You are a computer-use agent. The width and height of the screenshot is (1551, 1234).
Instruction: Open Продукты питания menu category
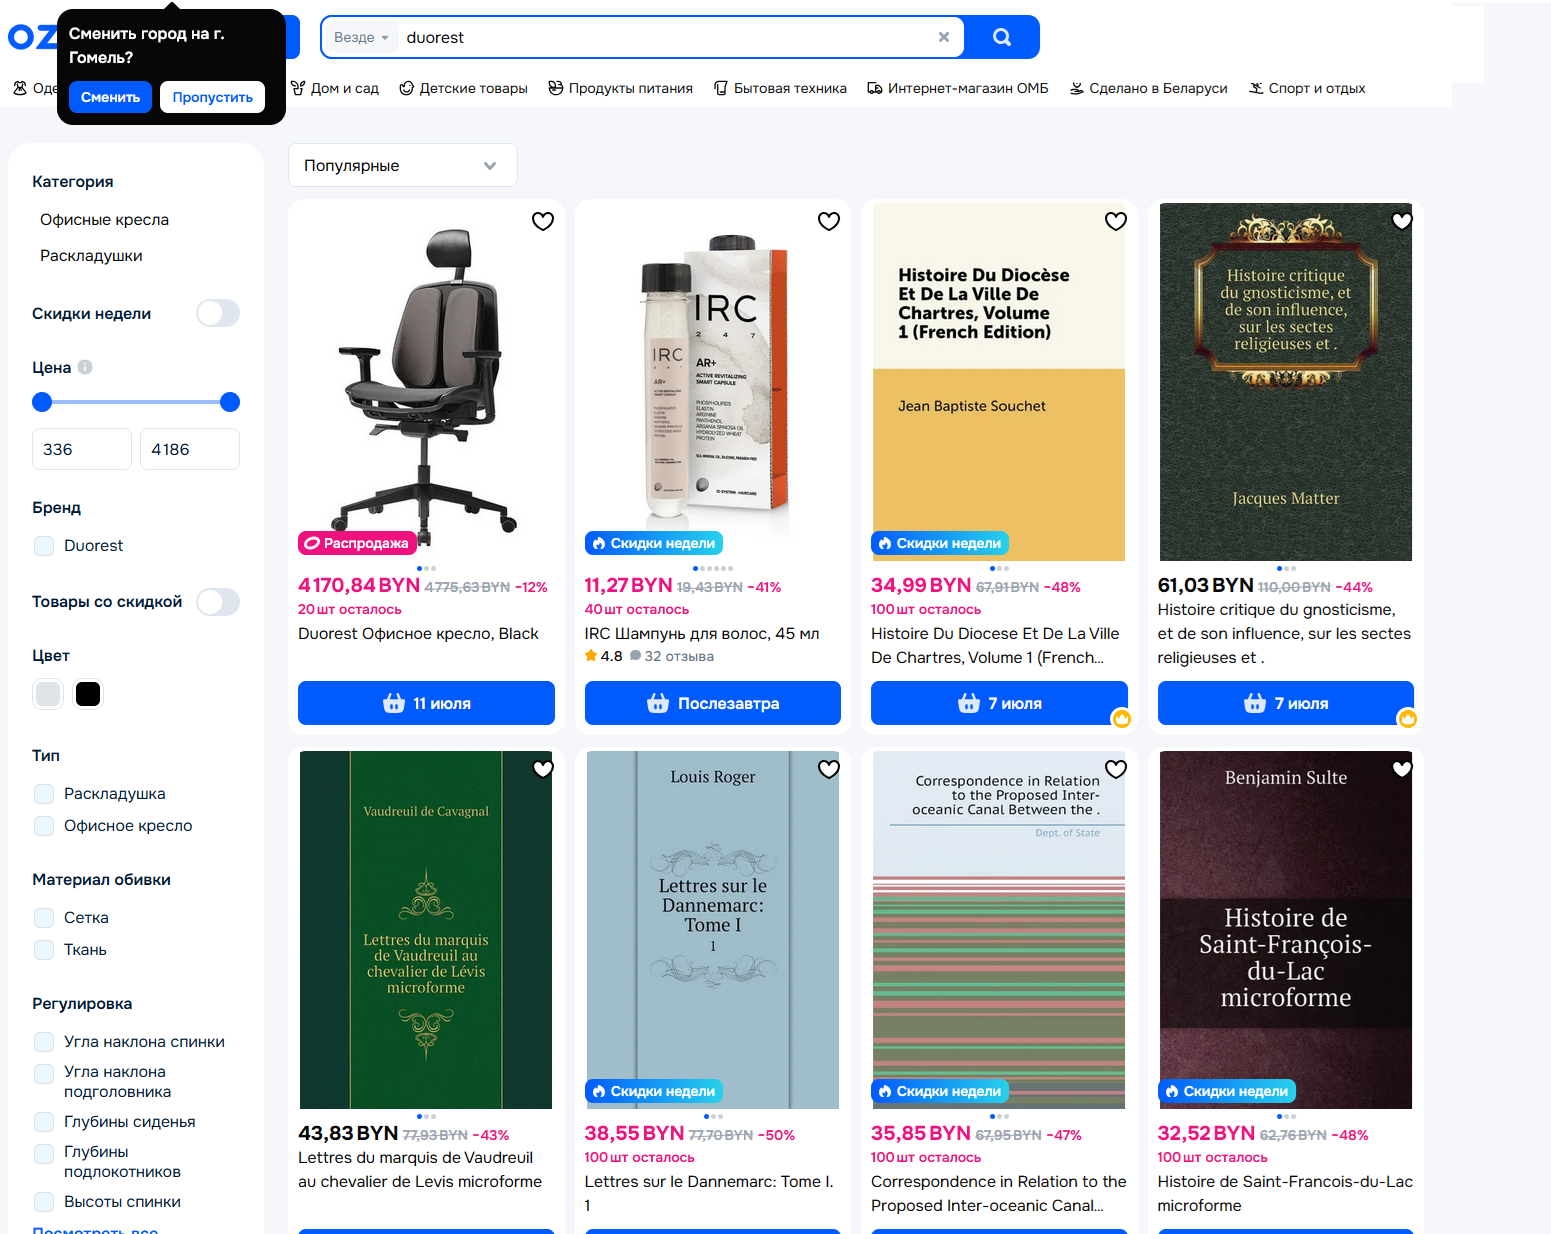[x=620, y=88]
